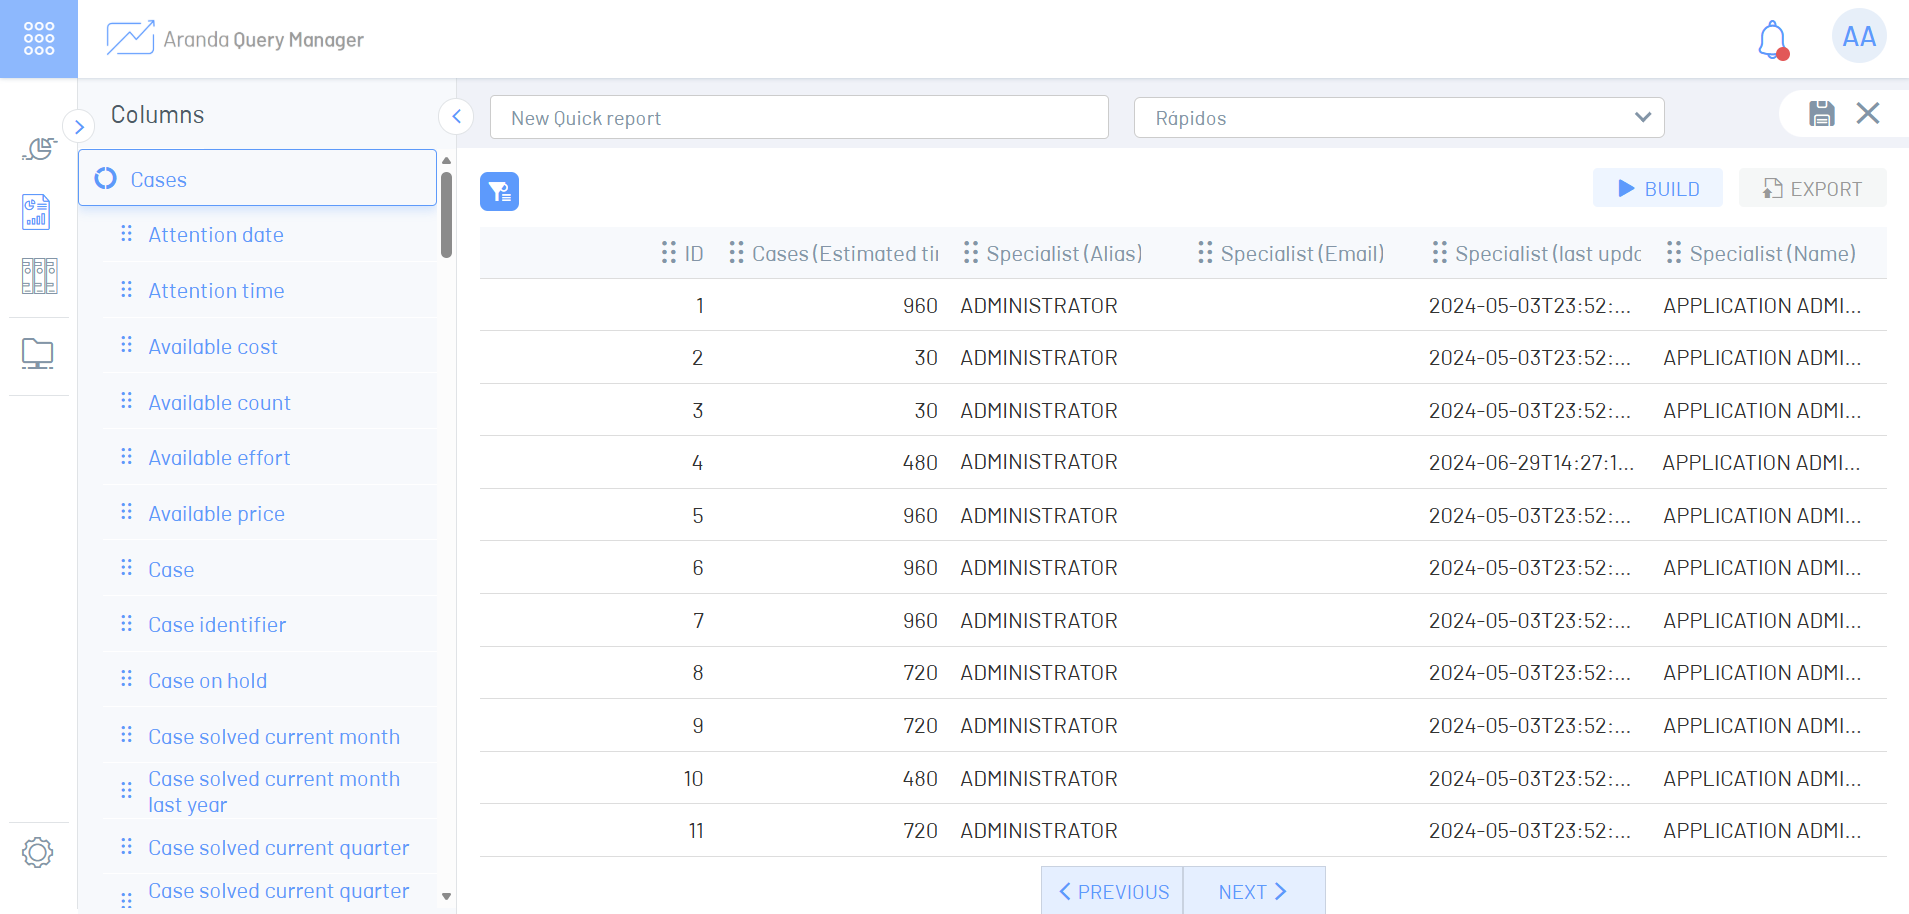The width and height of the screenshot is (1909, 914).
Task: Collapse the Columns panel with chevron
Action: [x=456, y=117]
